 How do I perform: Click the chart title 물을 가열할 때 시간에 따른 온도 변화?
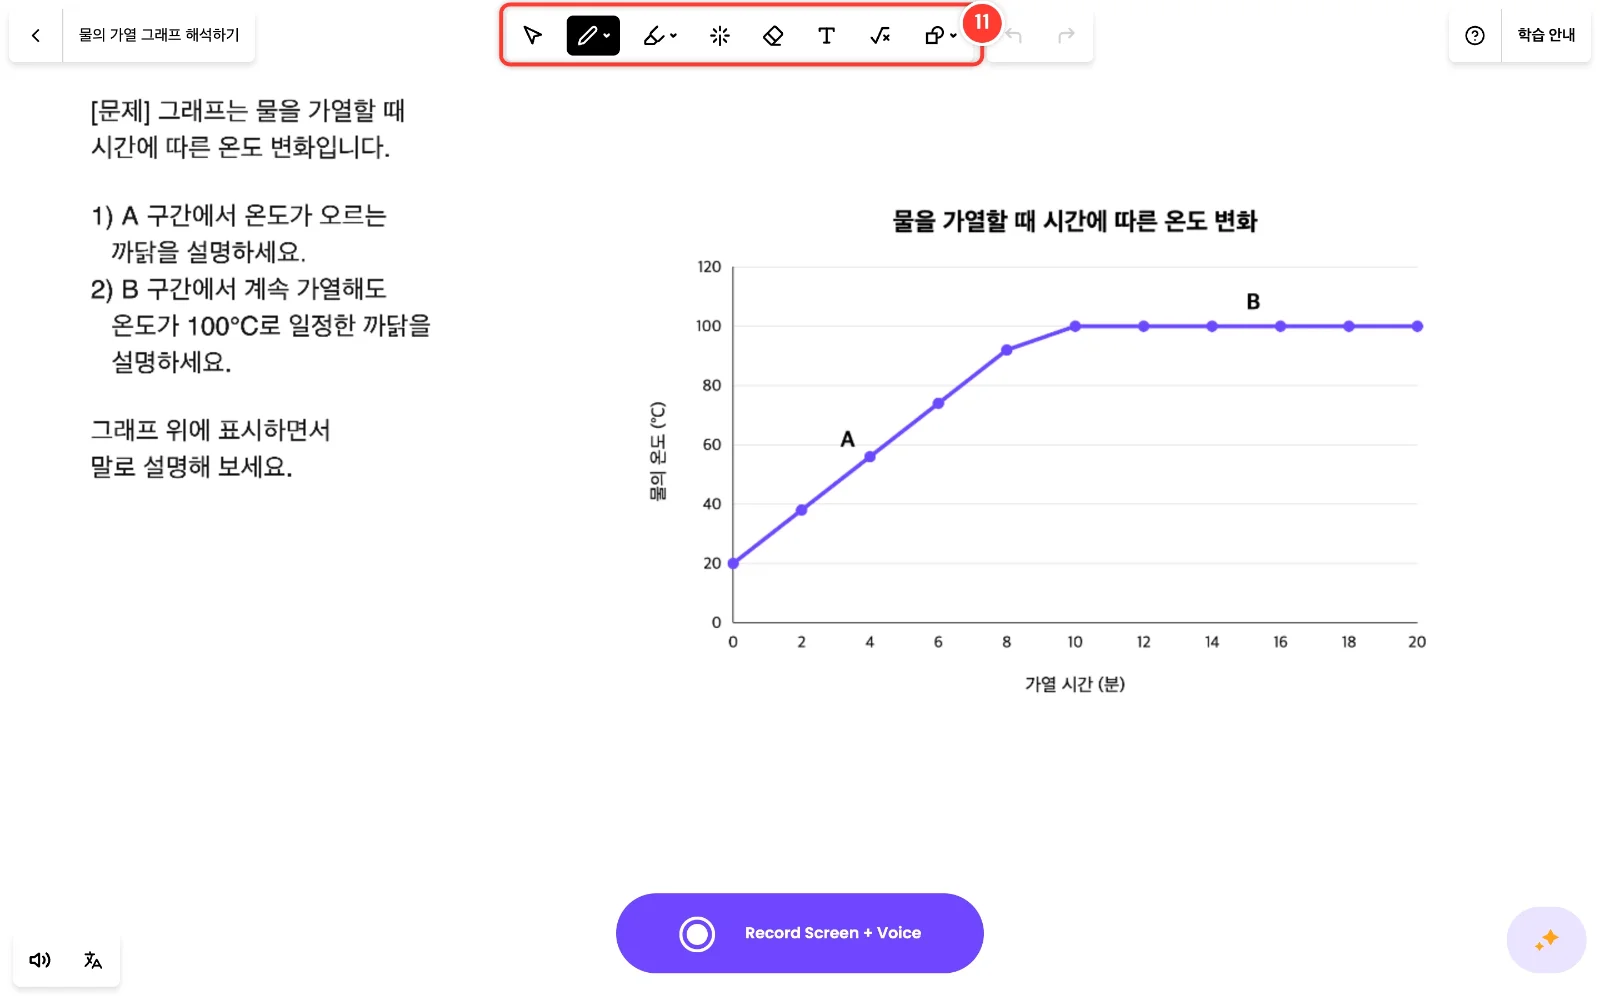coord(1075,221)
